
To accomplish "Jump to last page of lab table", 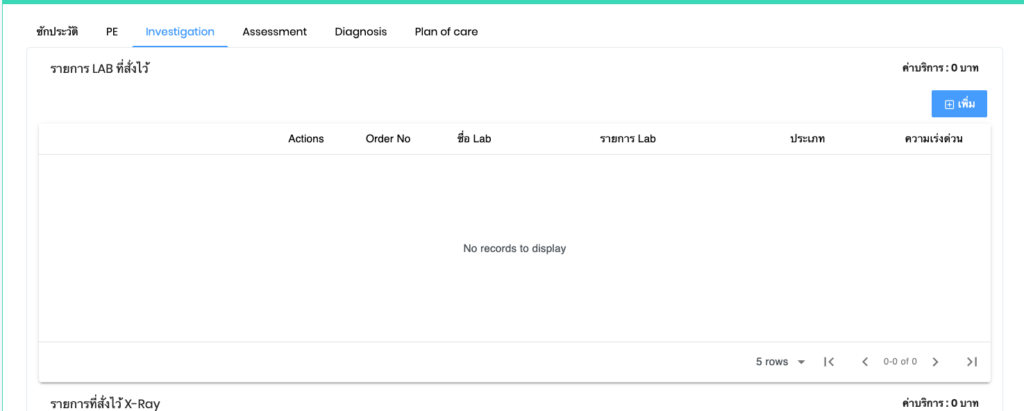I will click(x=971, y=362).
